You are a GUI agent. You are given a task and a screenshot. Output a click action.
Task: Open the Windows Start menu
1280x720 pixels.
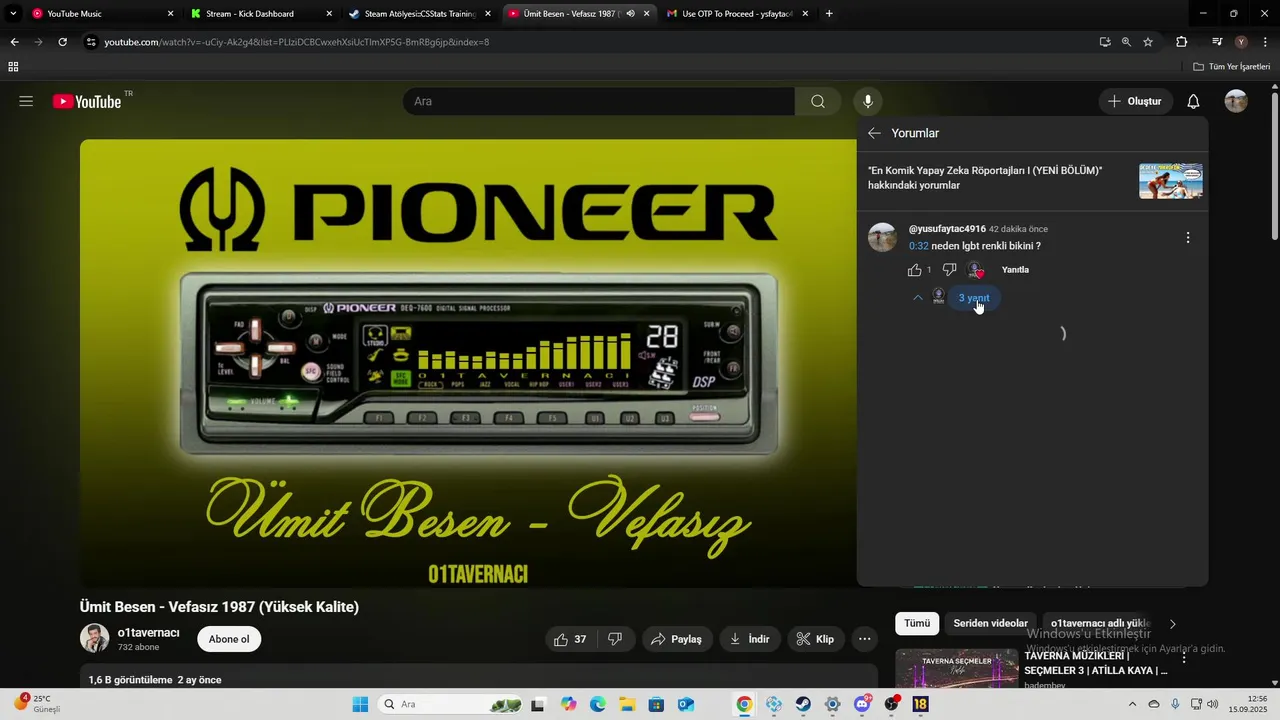click(360, 704)
